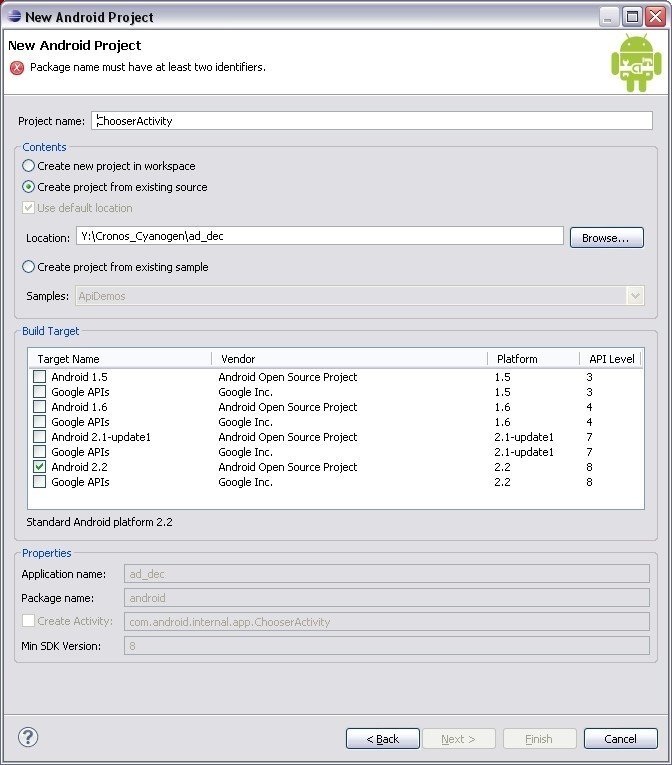The height and width of the screenshot is (765, 672).
Task: Focus the Project name input field
Action: [x=372, y=121]
